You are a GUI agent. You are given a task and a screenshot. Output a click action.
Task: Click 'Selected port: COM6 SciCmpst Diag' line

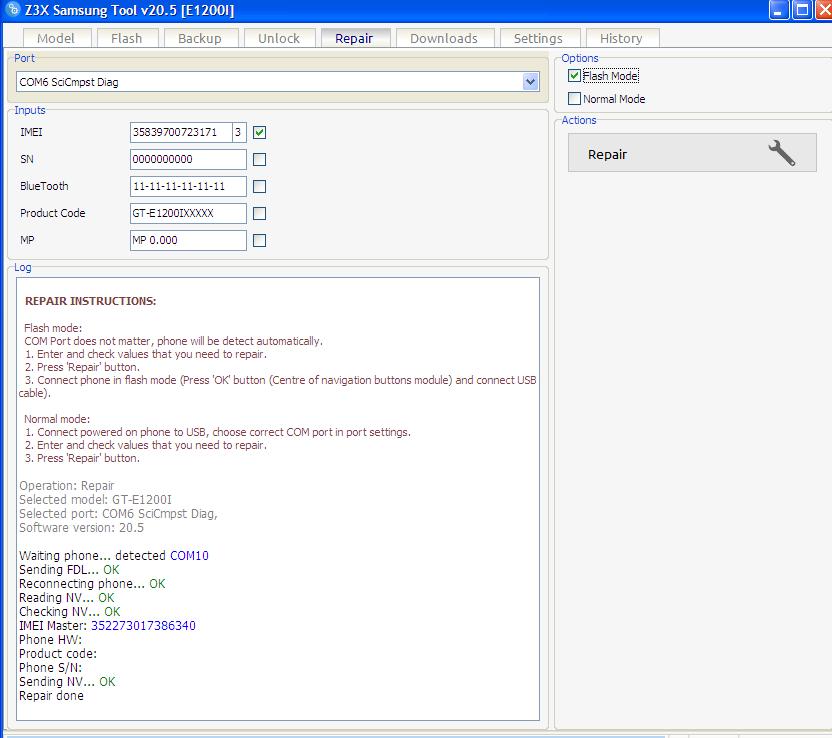[x=118, y=514]
